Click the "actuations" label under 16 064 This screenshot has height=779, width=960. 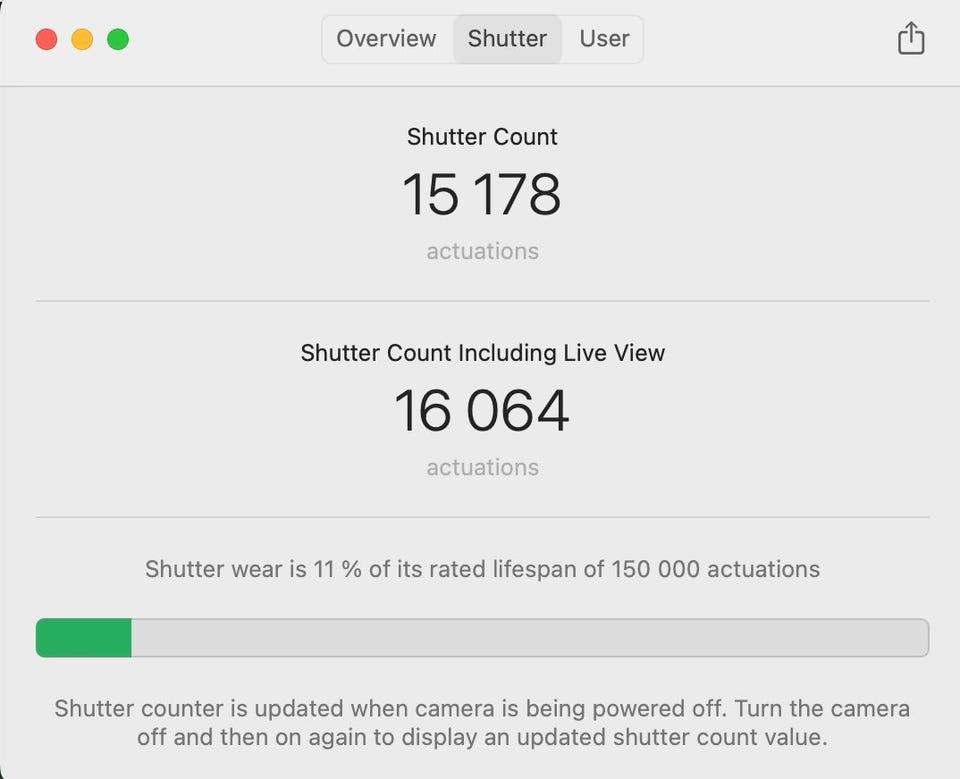482,467
